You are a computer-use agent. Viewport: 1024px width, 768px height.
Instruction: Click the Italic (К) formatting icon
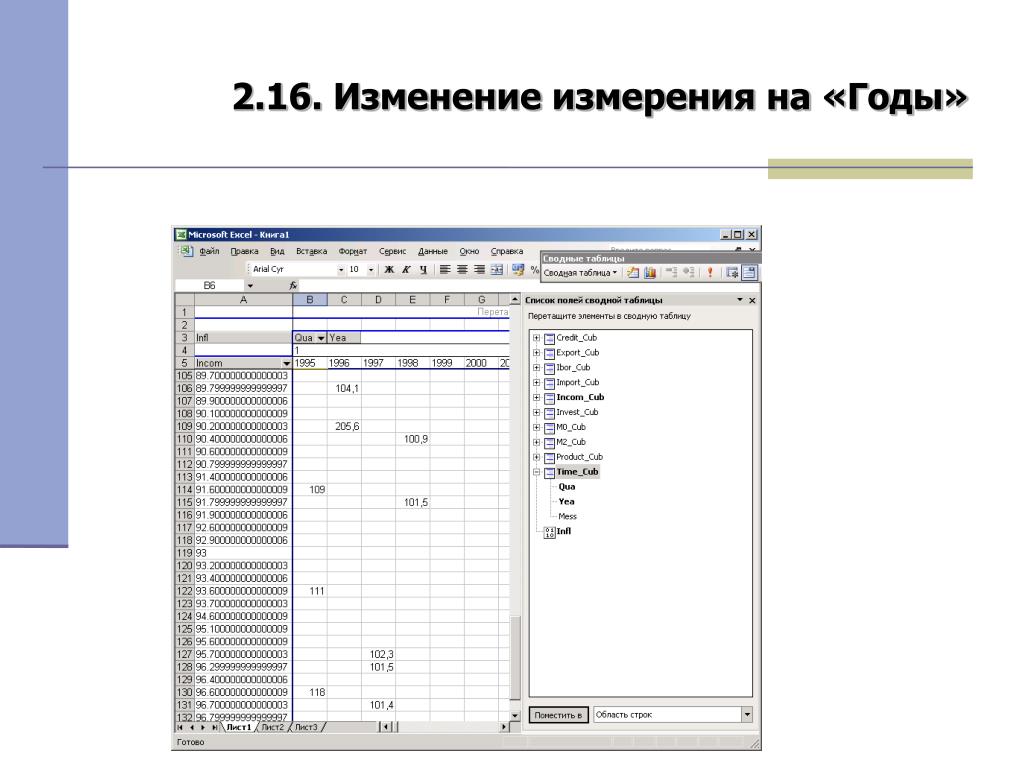(x=406, y=269)
